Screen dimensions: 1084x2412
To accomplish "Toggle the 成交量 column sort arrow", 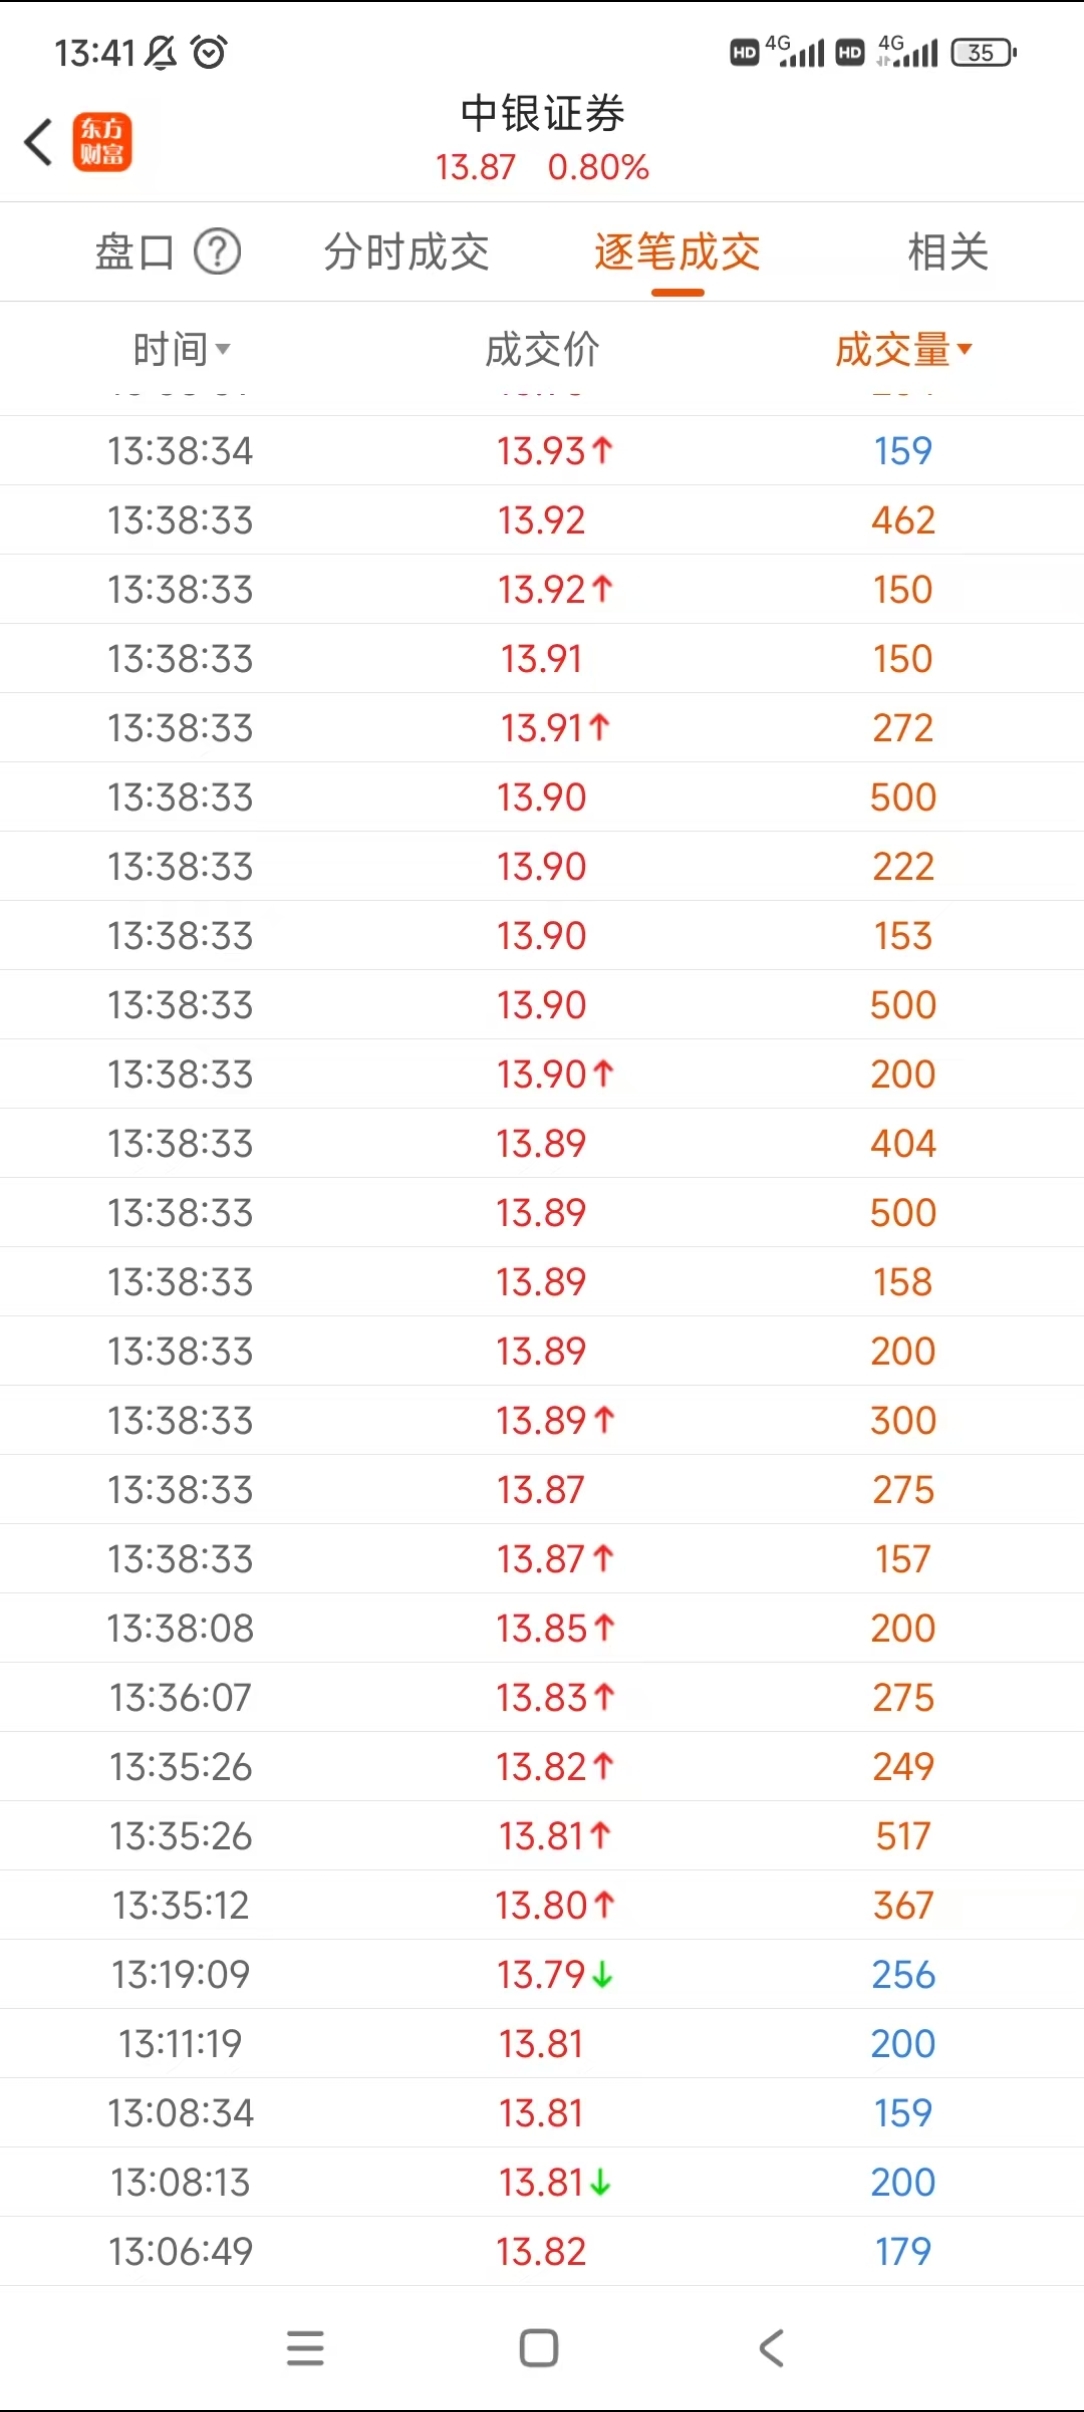I will tap(964, 349).
